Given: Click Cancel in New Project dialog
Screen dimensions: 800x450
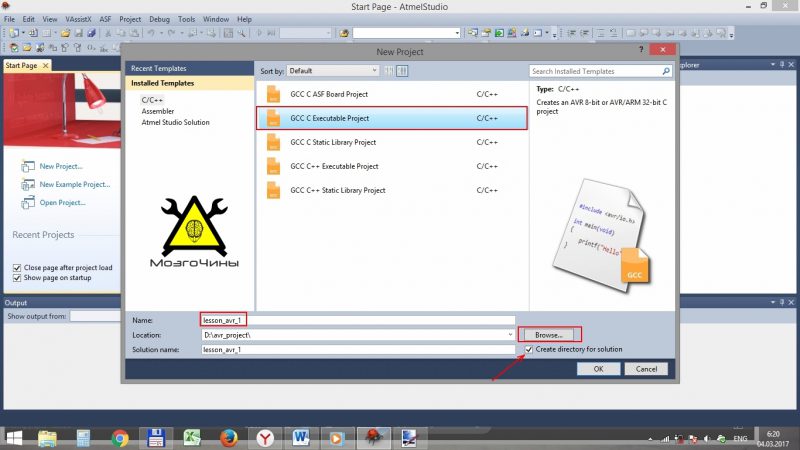Looking at the screenshot, I should pos(646,369).
